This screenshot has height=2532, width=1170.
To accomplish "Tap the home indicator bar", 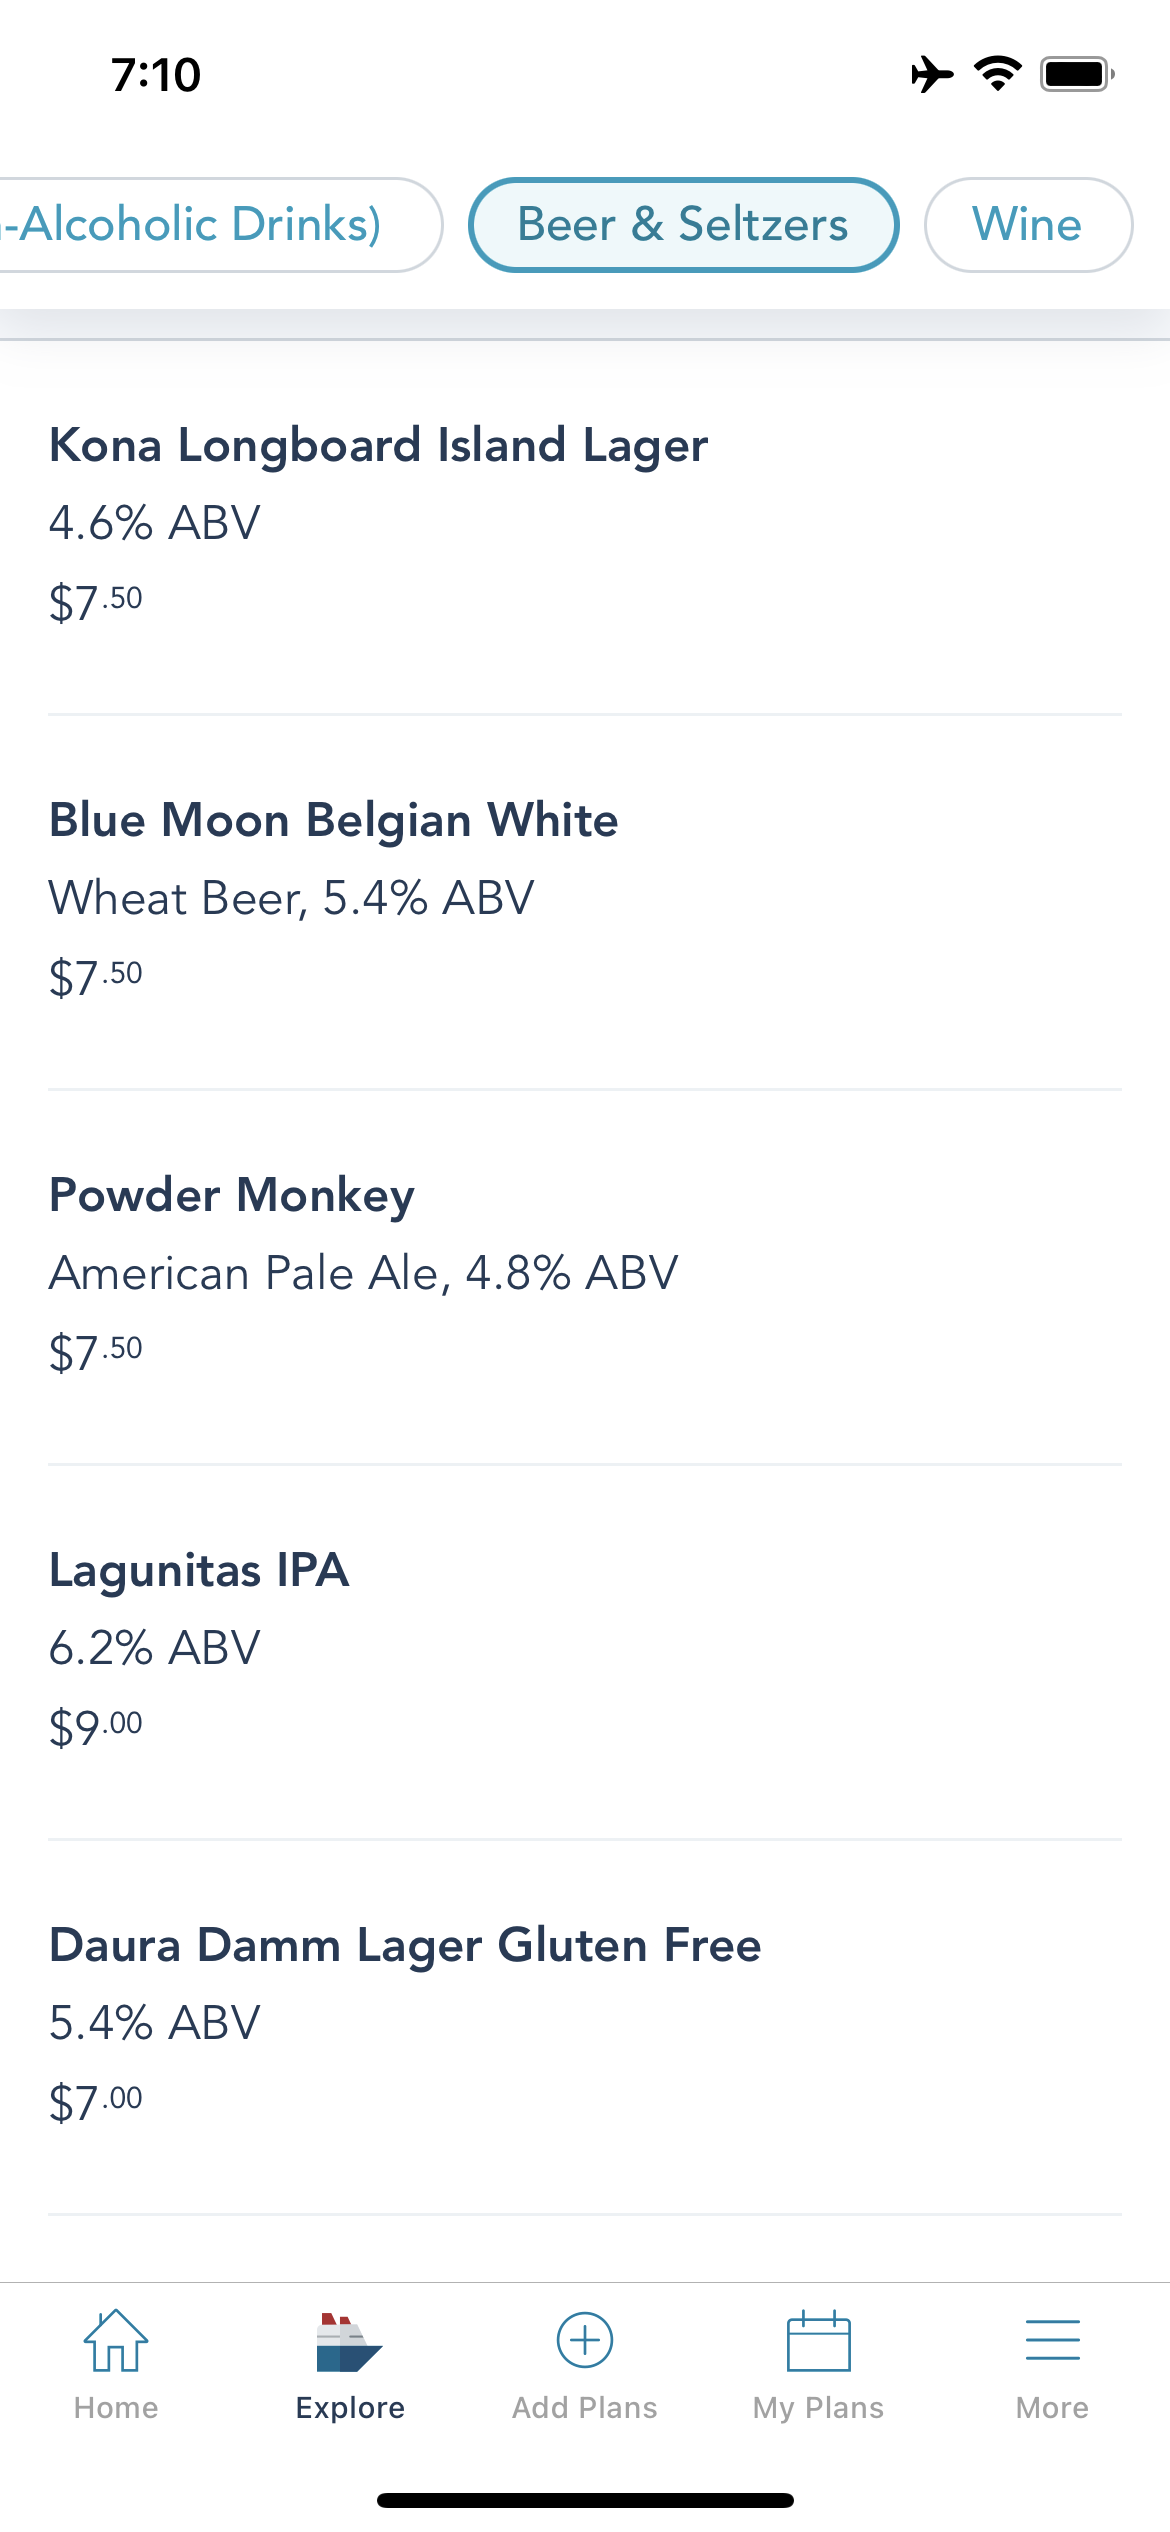I will 585,2500.
